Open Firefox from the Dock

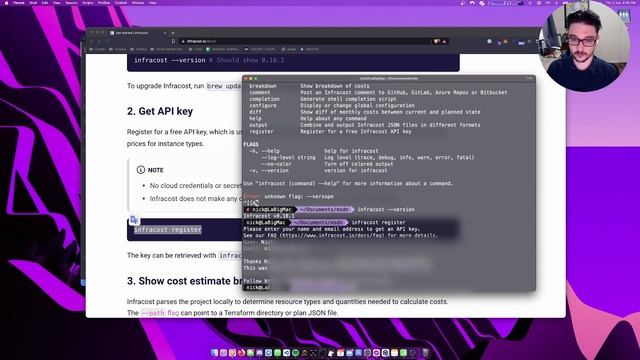click(x=242, y=353)
